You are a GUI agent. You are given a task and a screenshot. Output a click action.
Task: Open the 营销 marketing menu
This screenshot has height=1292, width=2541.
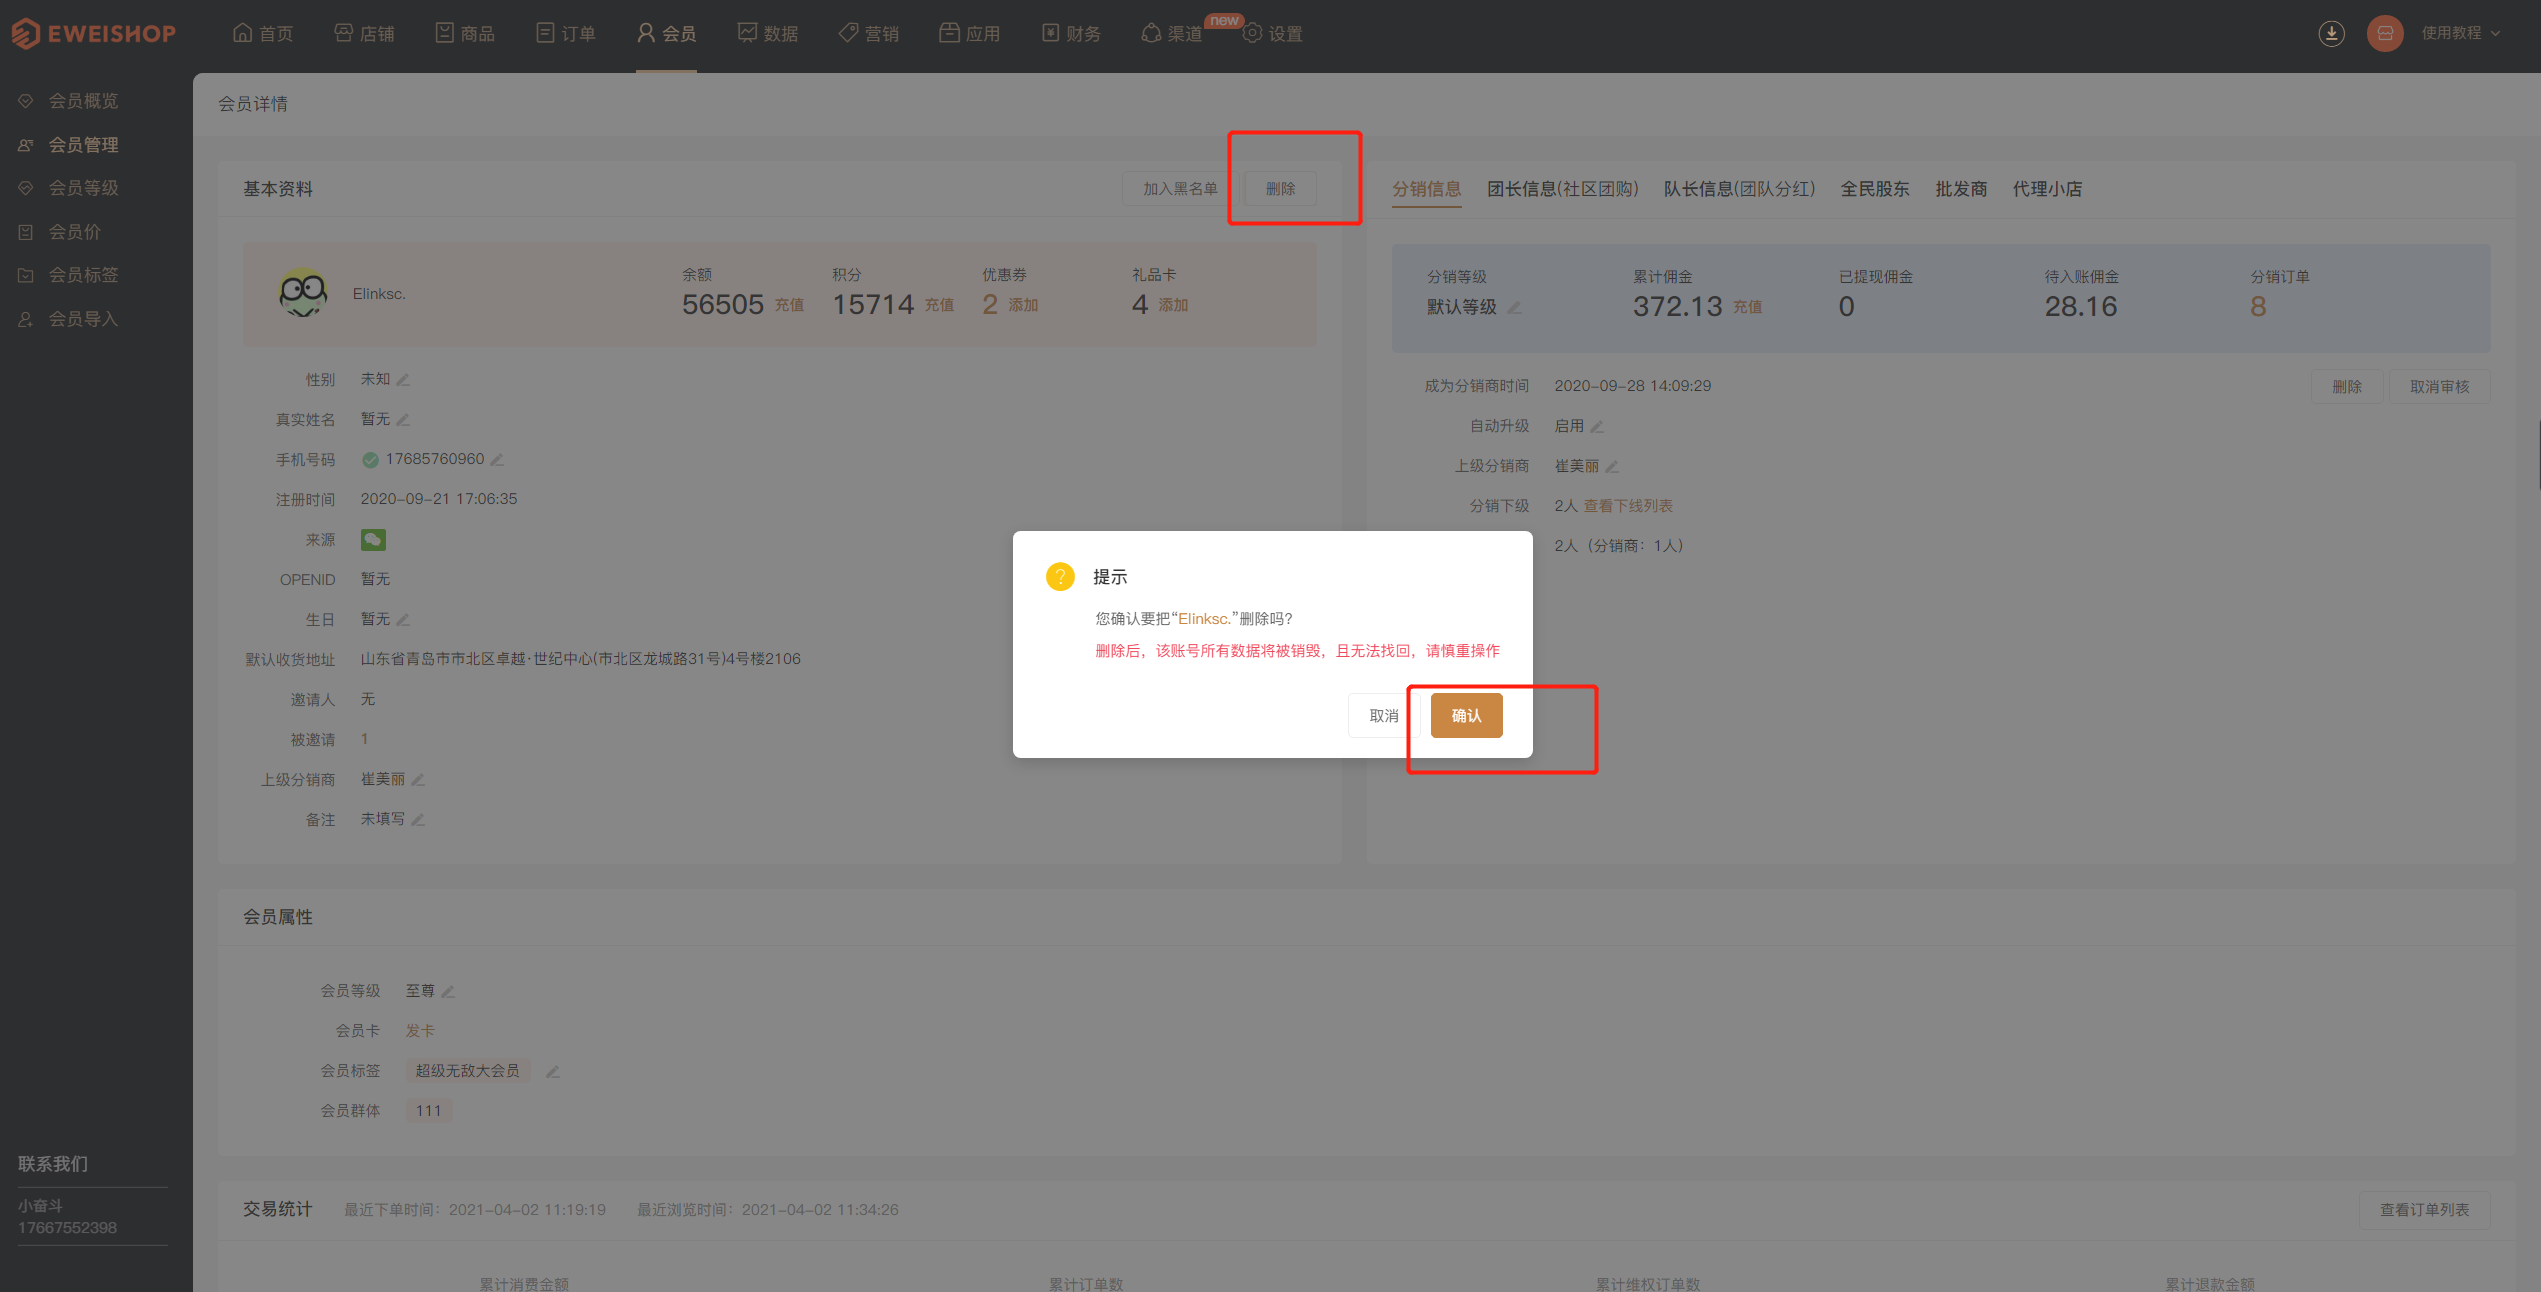[x=869, y=33]
